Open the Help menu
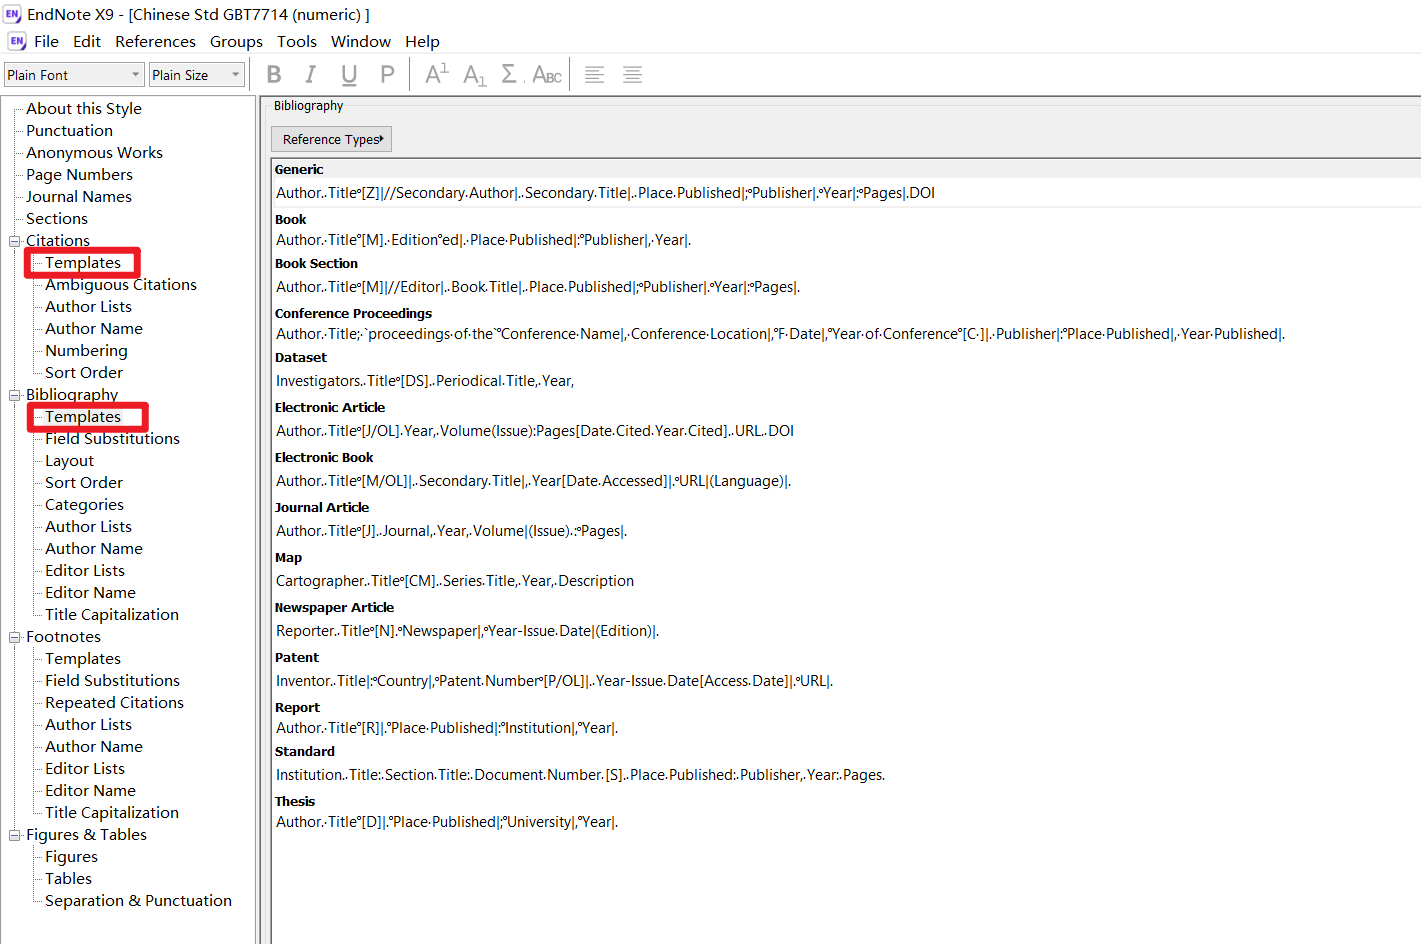Viewport: 1421px width, 944px height. pyautogui.click(x=422, y=41)
